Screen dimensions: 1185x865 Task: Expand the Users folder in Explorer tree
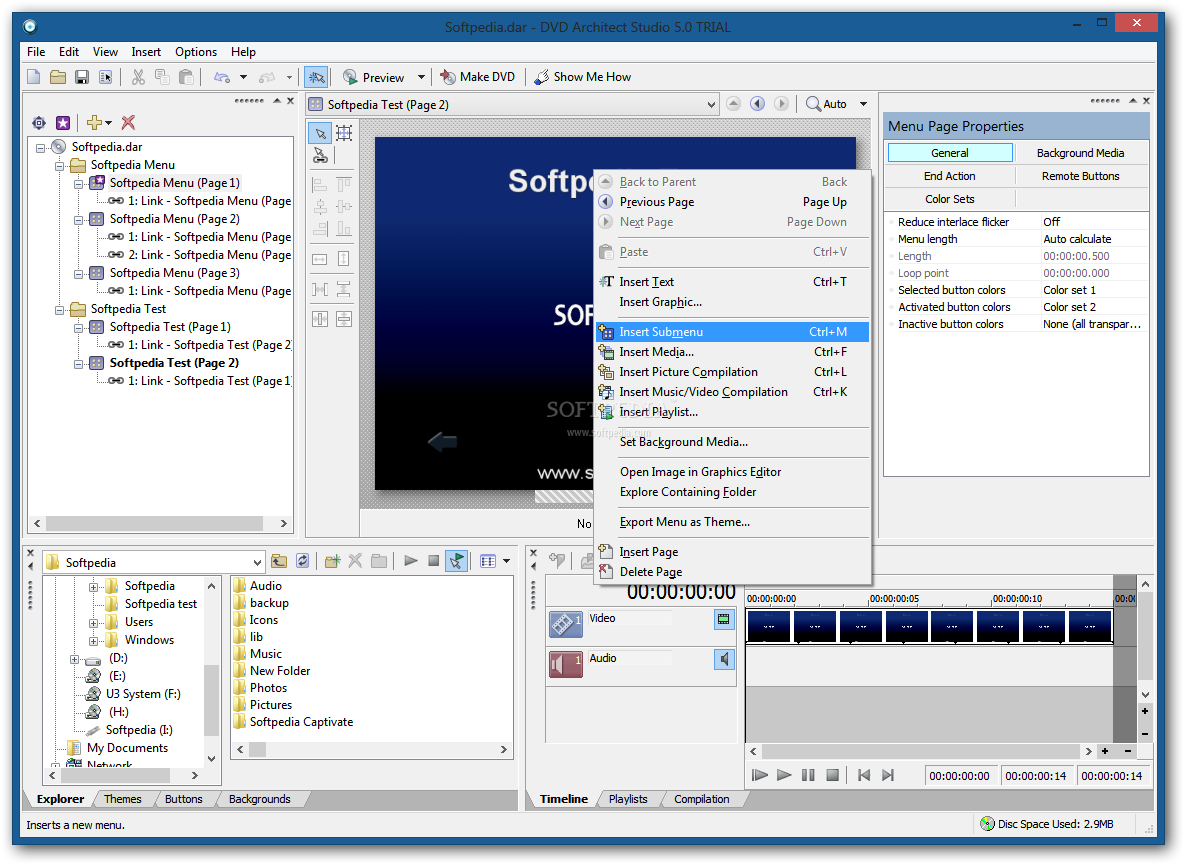point(93,622)
